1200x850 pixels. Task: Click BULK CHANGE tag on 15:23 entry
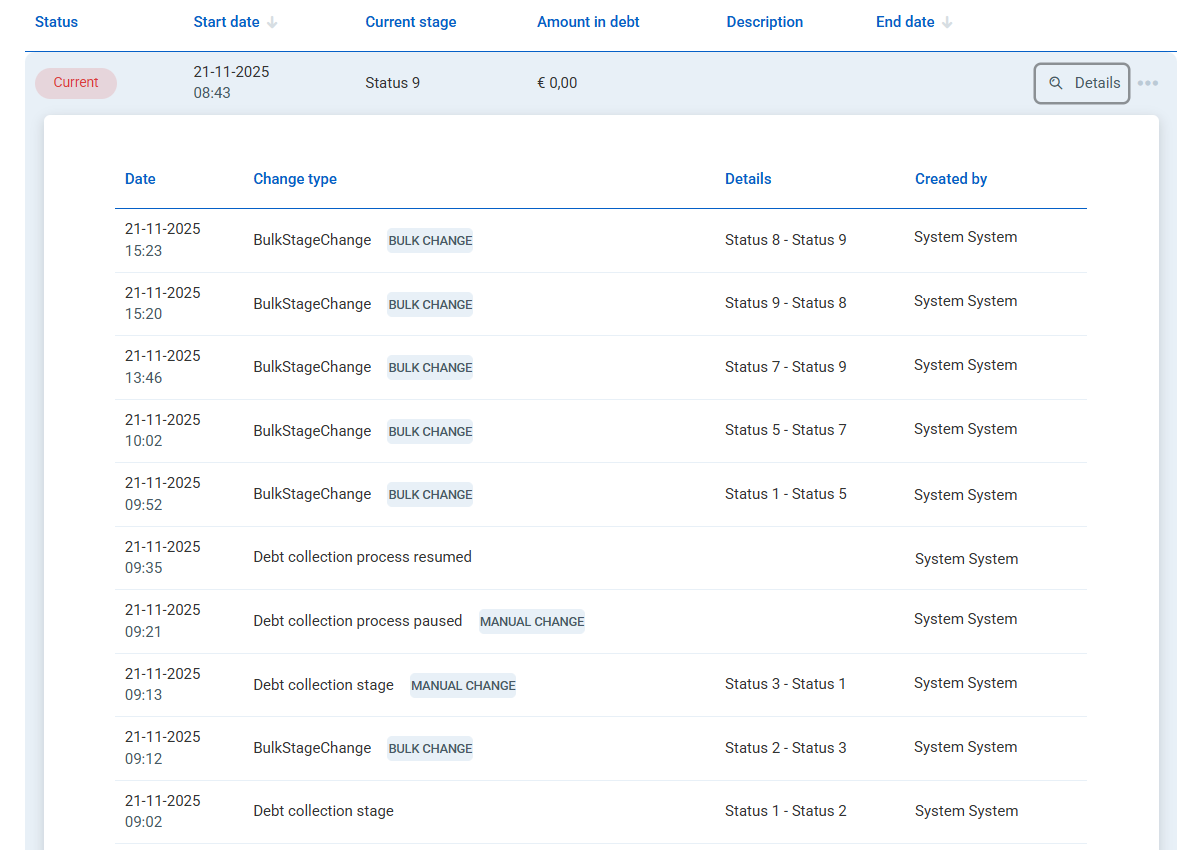pos(430,241)
